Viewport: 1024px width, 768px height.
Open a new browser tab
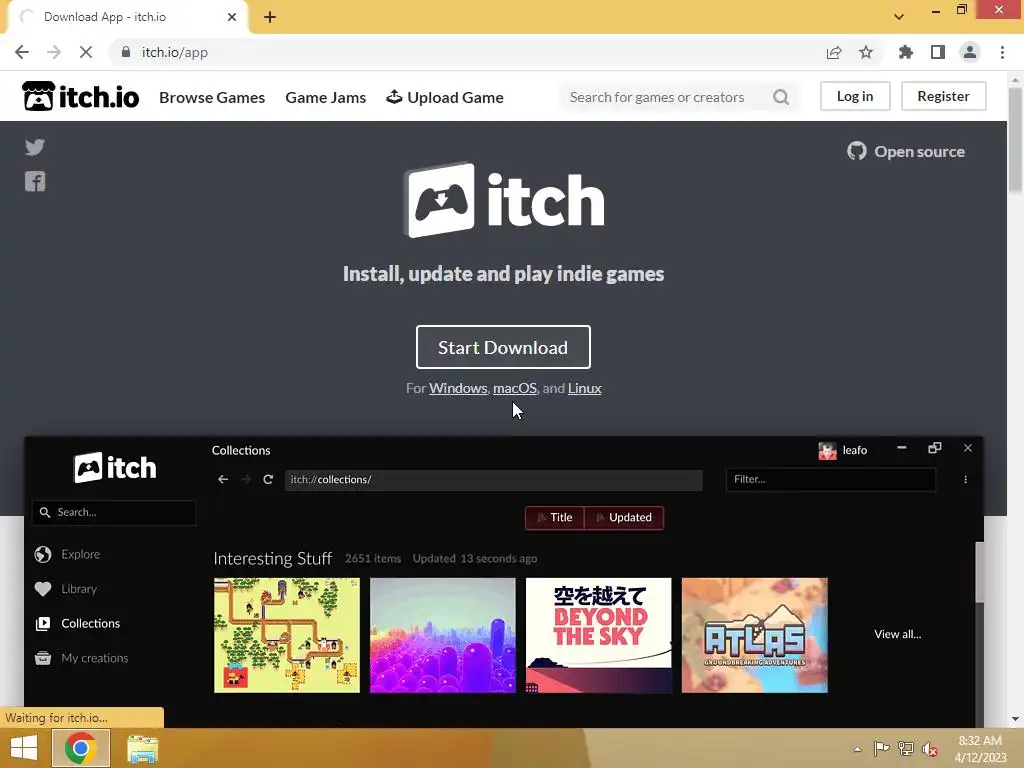tap(270, 17)
